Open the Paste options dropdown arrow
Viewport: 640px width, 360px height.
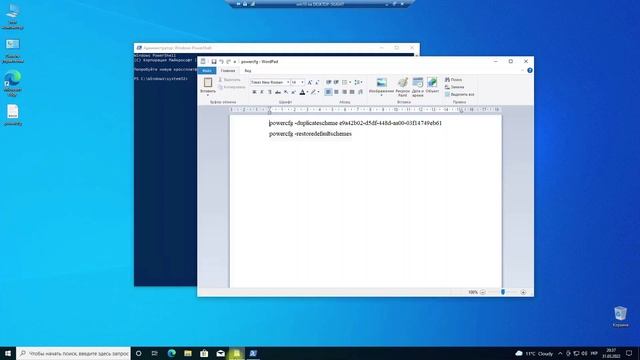[x=208, y=95]
